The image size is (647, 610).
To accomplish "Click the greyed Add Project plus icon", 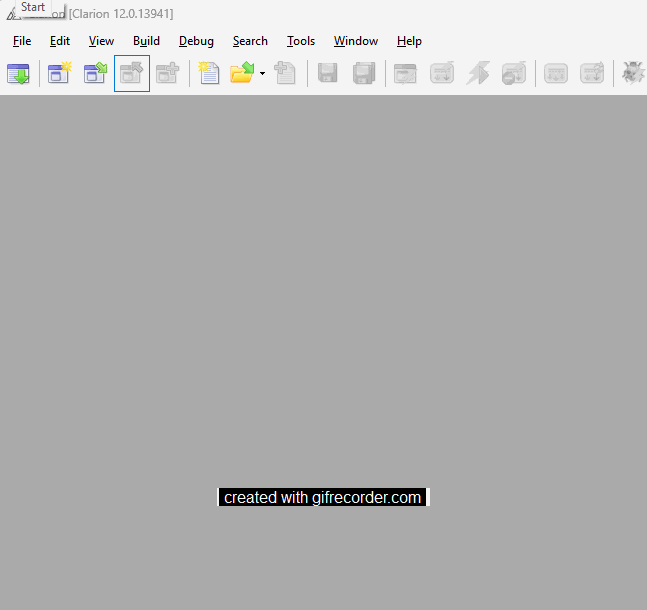I will pos(168,73).
